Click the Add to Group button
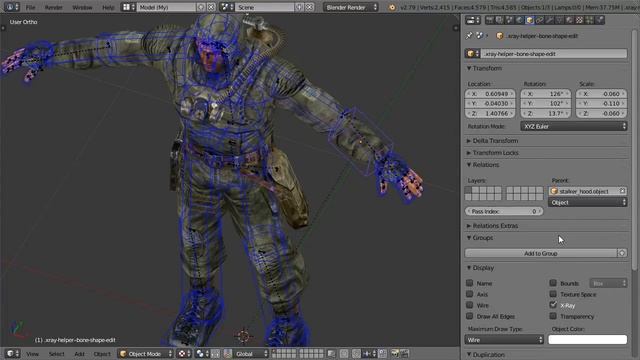Screen dimensions: 640x360 [541, 253]
